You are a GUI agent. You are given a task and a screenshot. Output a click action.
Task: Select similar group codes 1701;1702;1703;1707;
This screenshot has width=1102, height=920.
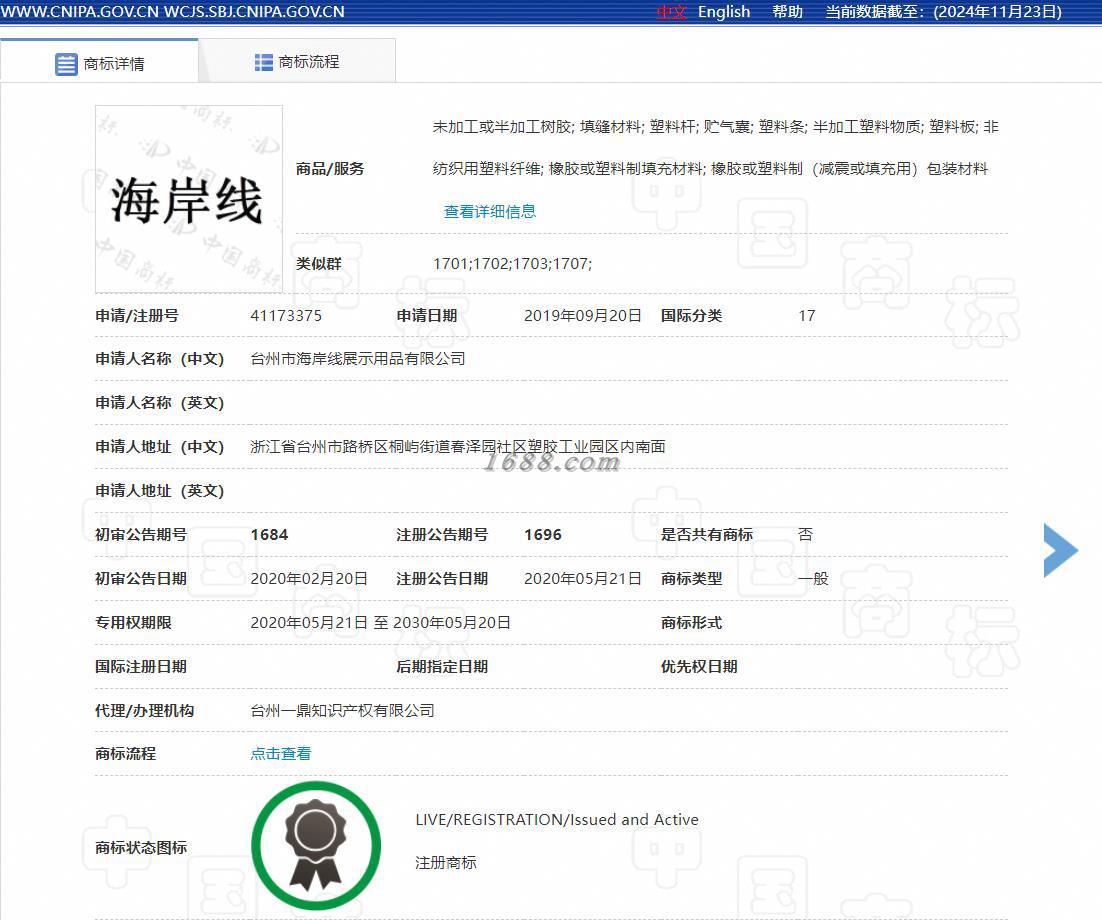click(512, 264)
